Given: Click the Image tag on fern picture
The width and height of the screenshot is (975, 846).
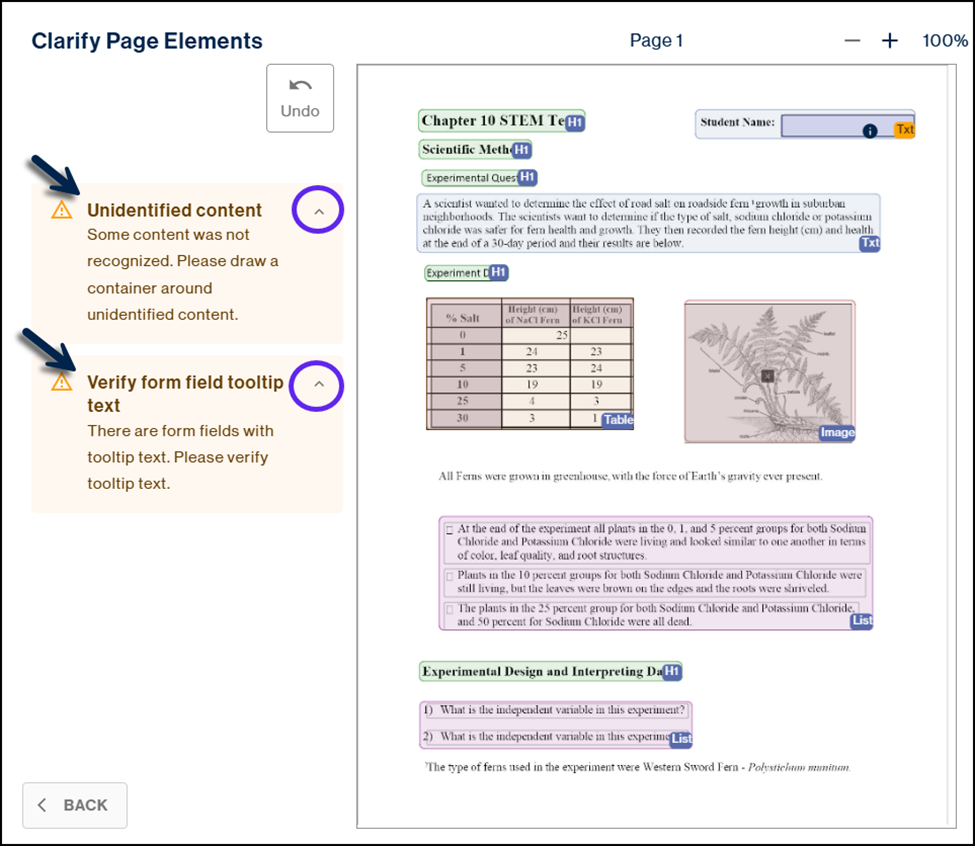Looking at the screenshot, I should click(x=837, y=433).
